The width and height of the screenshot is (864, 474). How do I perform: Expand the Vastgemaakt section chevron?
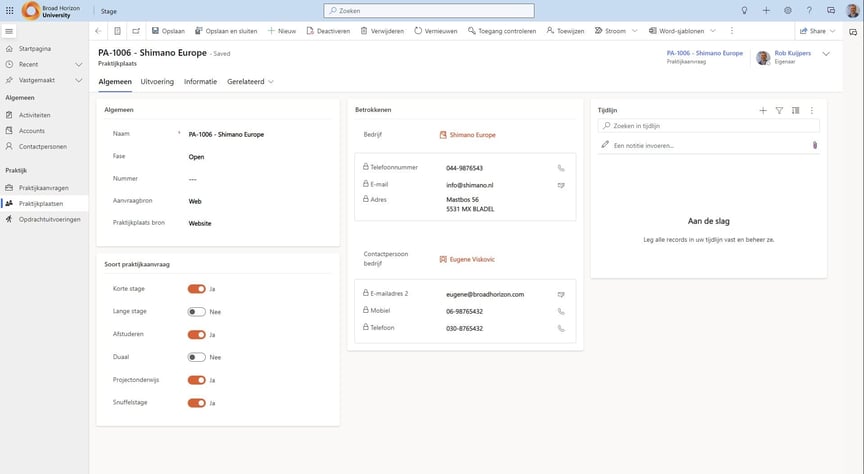point(79,80)
